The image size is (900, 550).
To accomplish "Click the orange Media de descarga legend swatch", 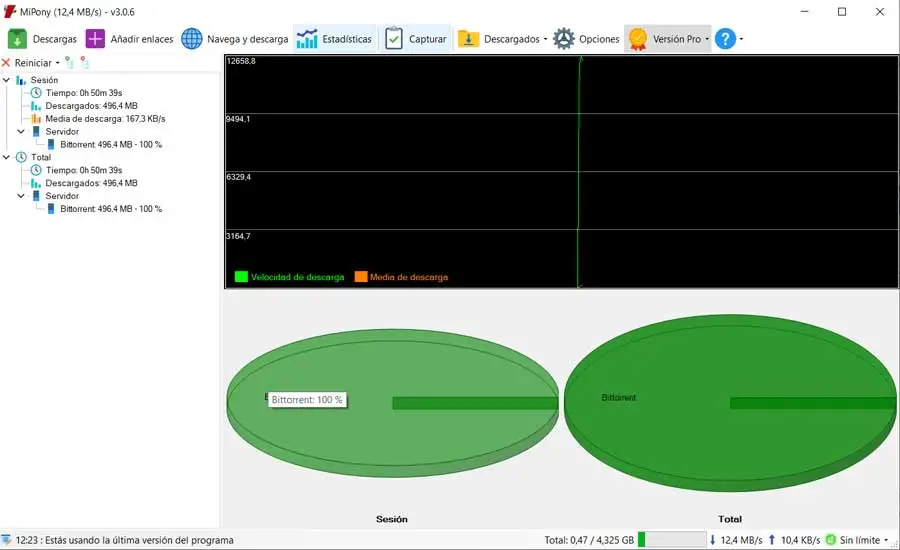I will coord(360,277).
